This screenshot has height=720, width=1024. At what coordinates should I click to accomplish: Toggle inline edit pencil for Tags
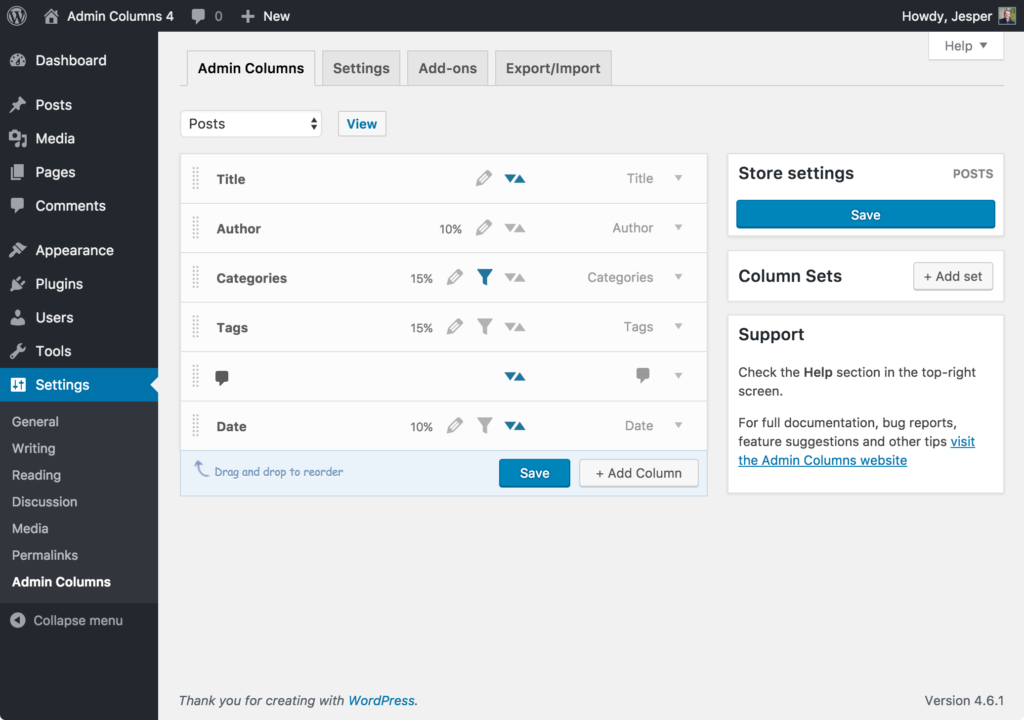pos(455,326)
